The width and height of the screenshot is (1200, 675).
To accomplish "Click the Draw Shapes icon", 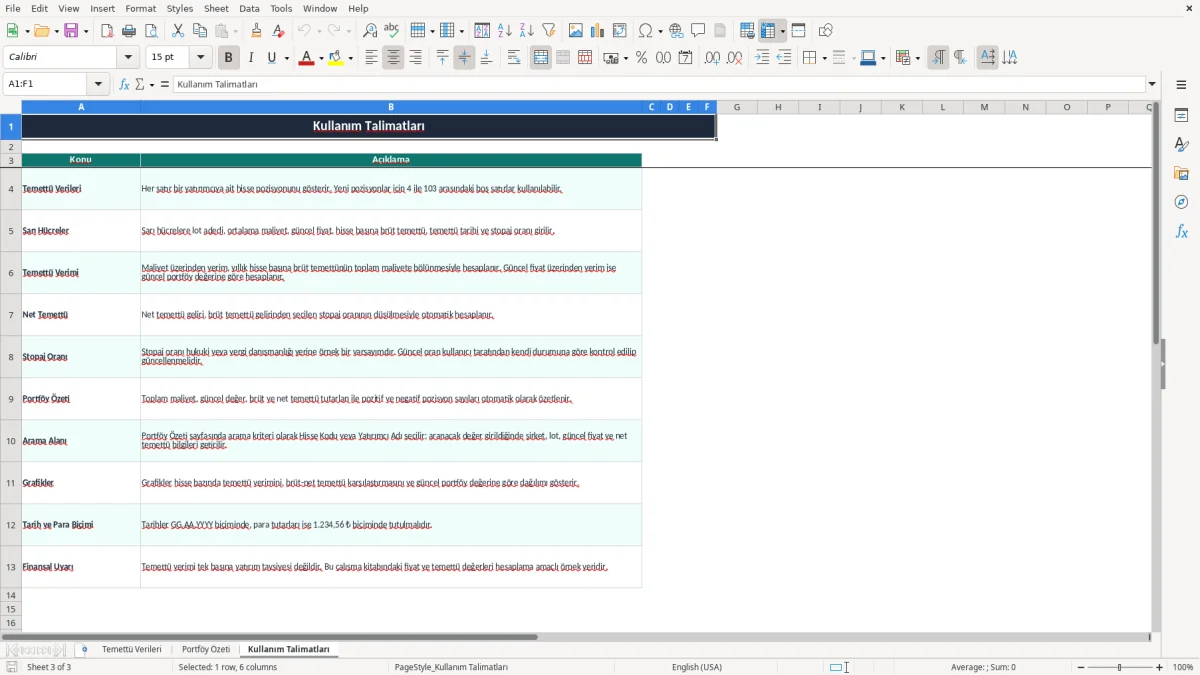I will point(826,31).
